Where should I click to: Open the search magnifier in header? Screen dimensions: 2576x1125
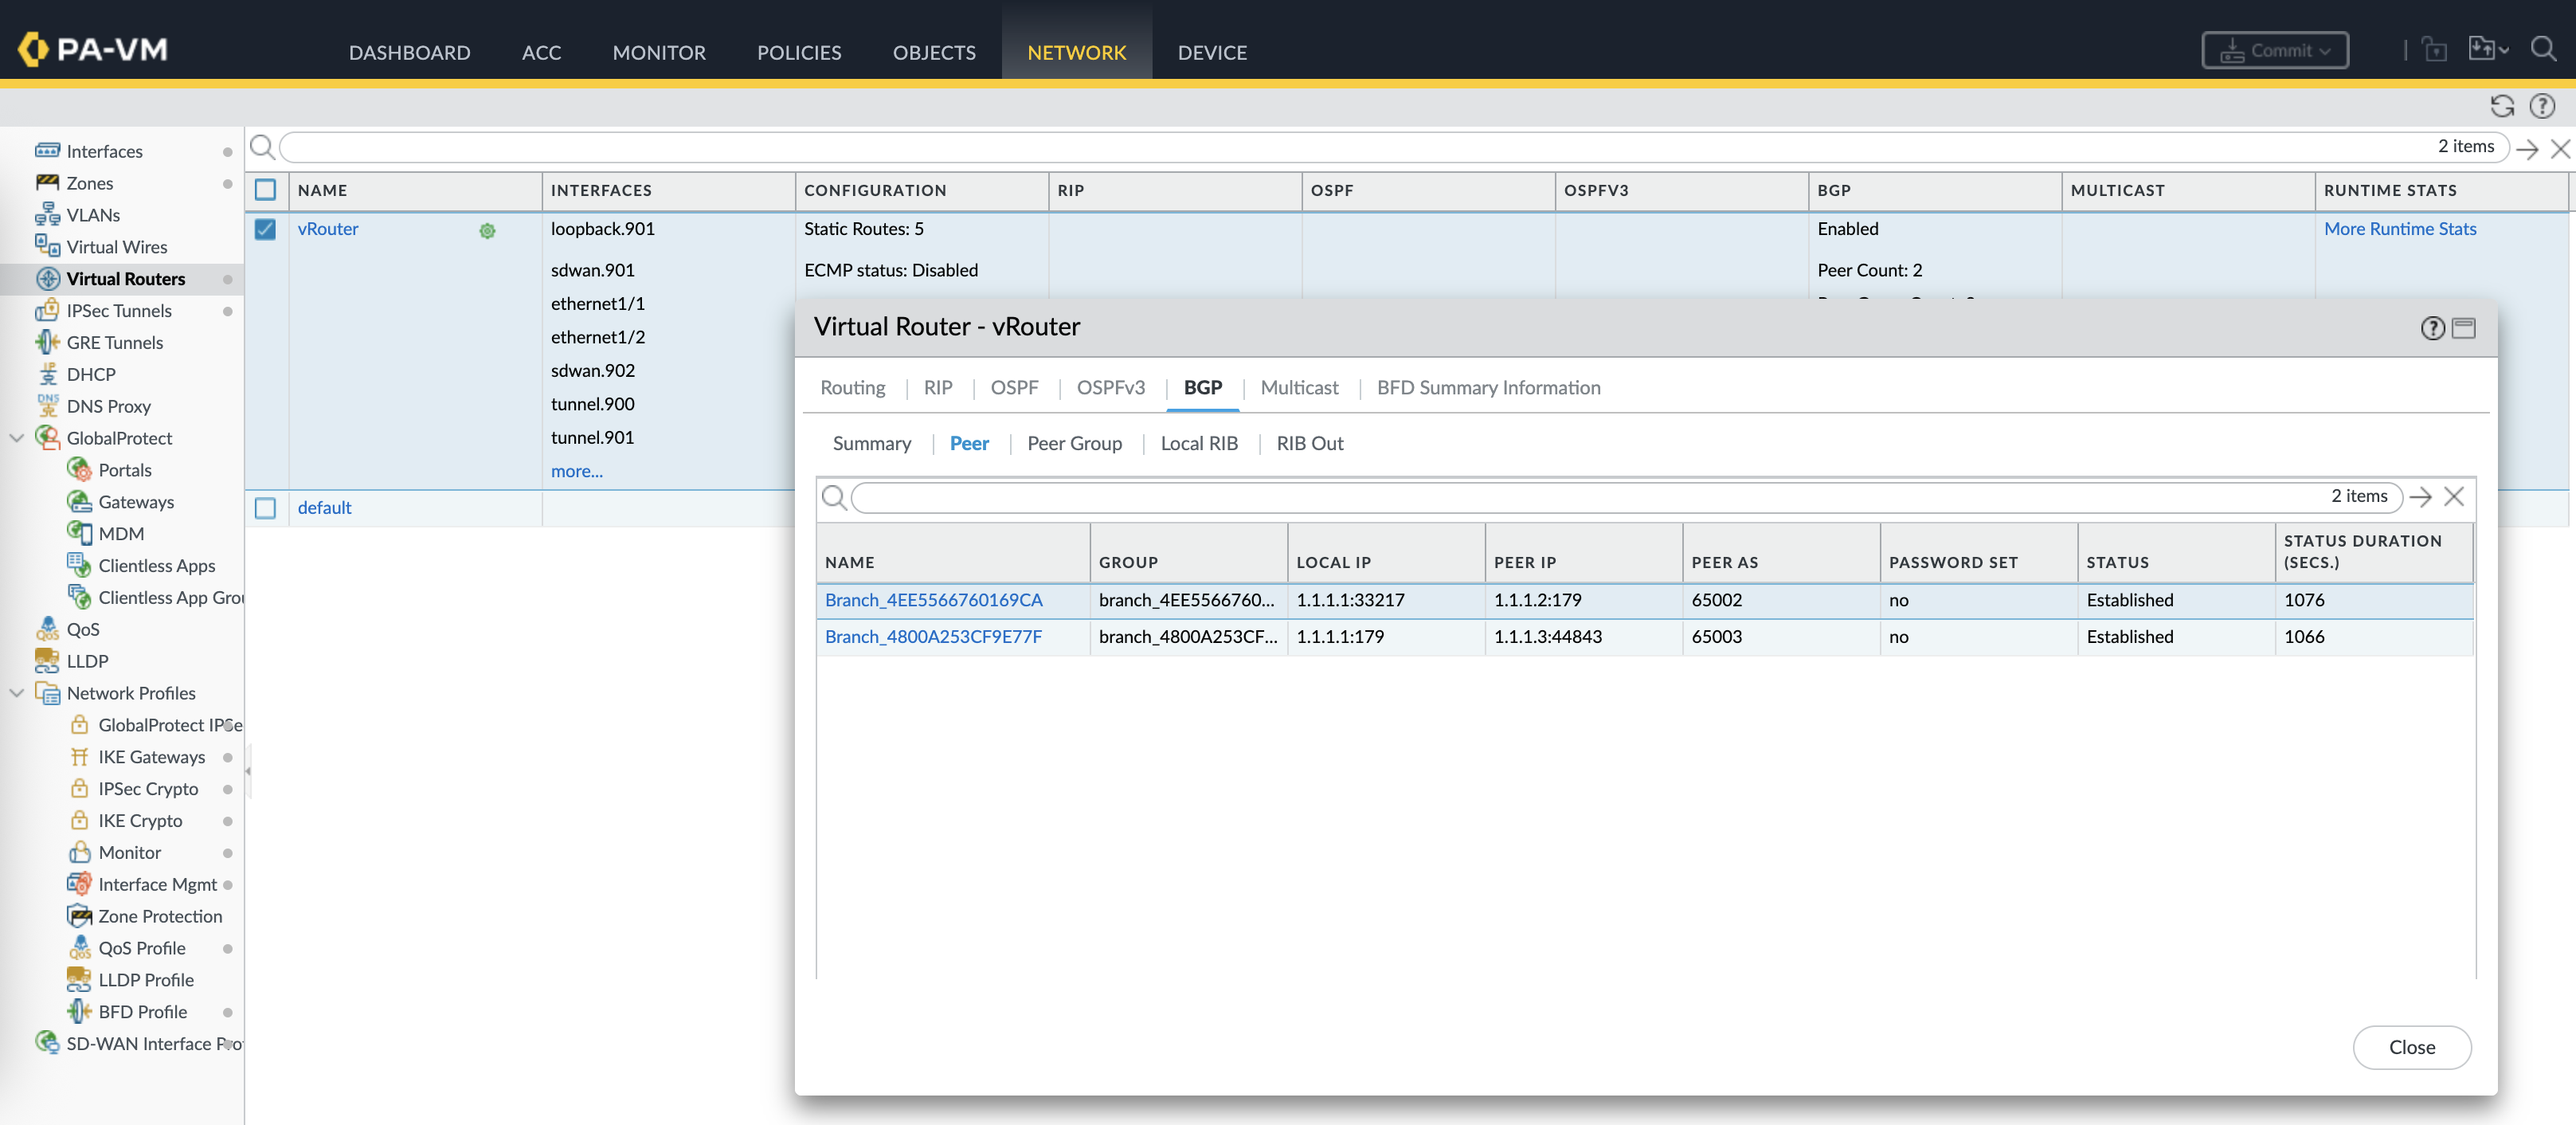[2544, 49]
